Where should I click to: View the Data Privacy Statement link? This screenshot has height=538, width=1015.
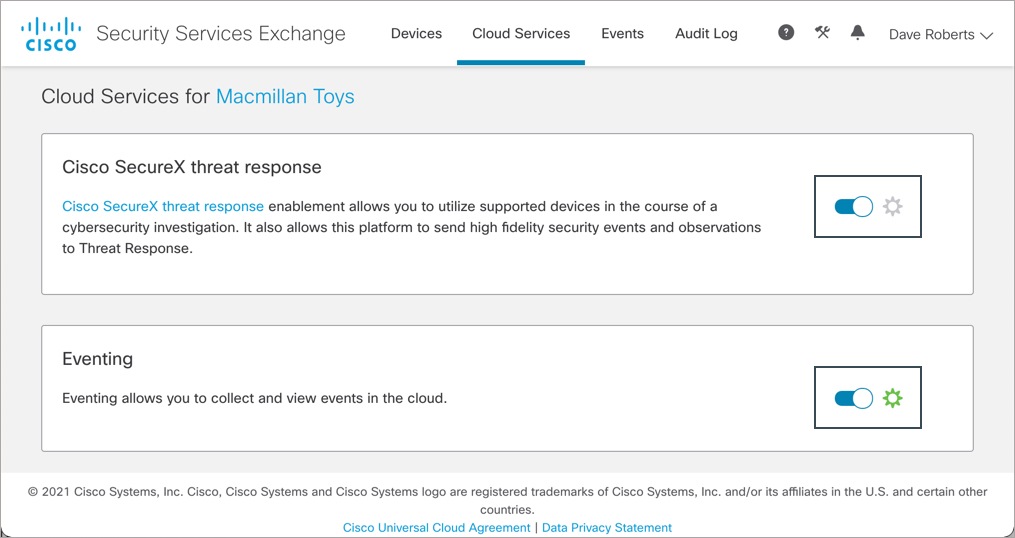pos(607,528)
